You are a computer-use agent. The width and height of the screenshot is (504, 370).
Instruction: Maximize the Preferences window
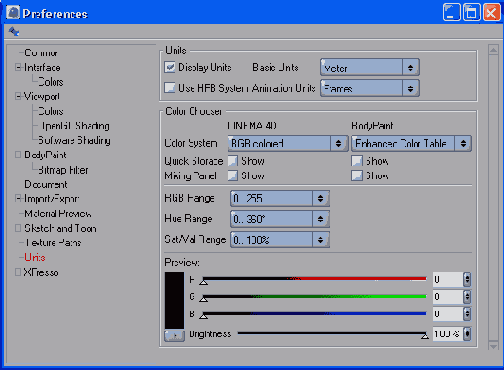472,12
